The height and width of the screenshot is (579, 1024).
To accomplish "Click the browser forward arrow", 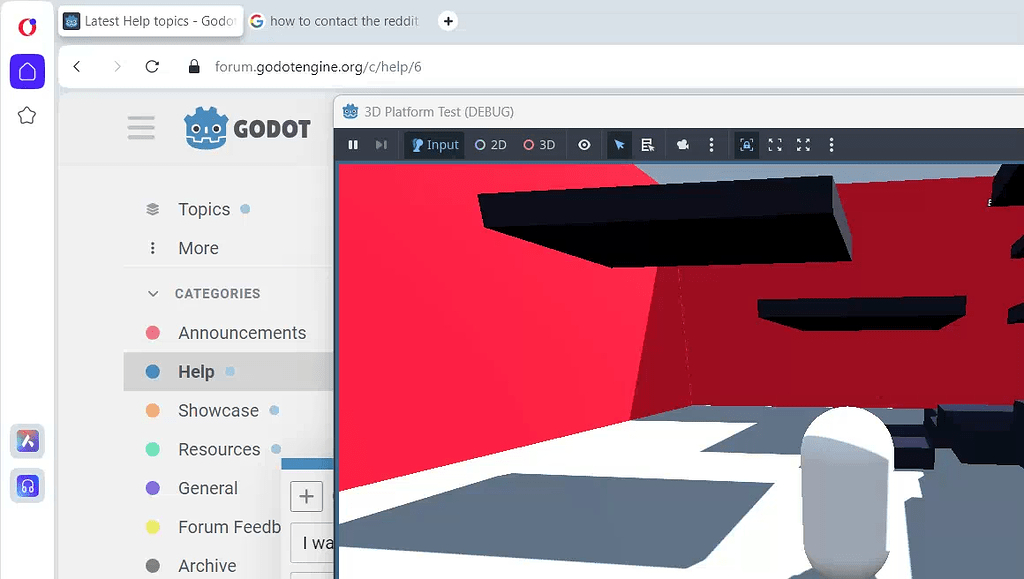I will [x=117, y=67].
